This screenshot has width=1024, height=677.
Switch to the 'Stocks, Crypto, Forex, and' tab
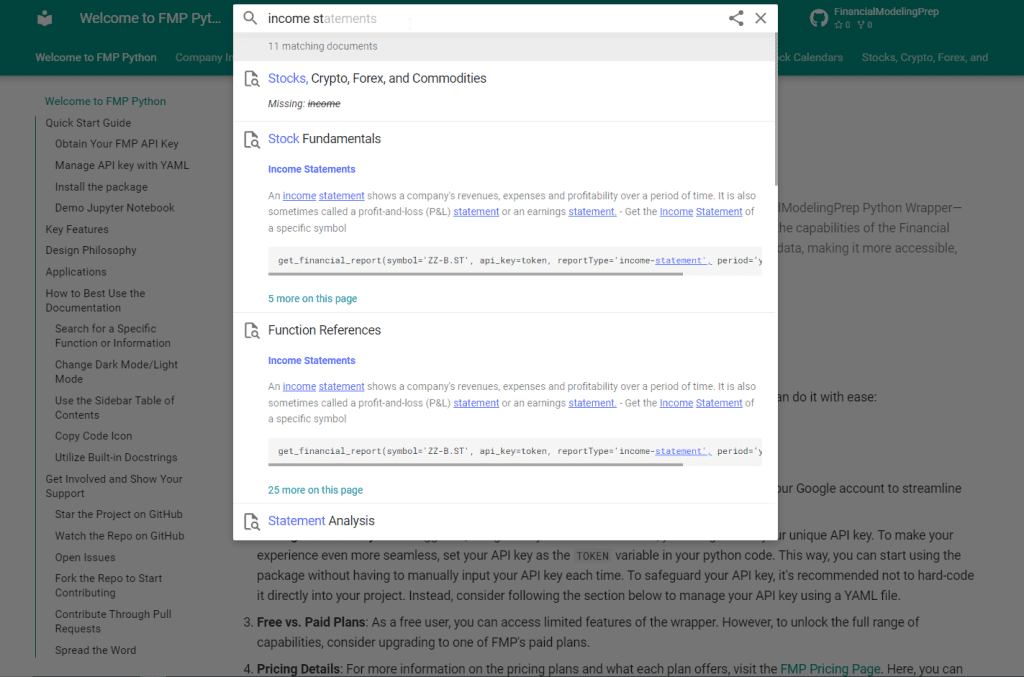[x=924, y=57]
